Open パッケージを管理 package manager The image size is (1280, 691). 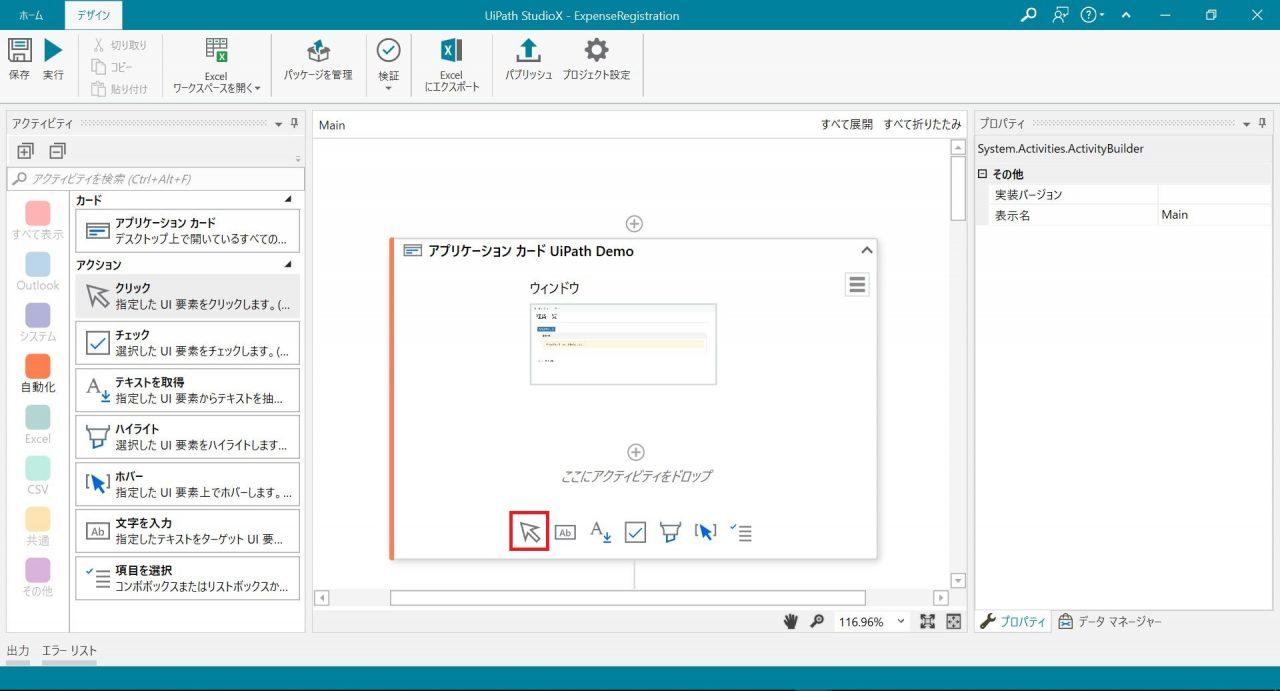tap(318, 60)
